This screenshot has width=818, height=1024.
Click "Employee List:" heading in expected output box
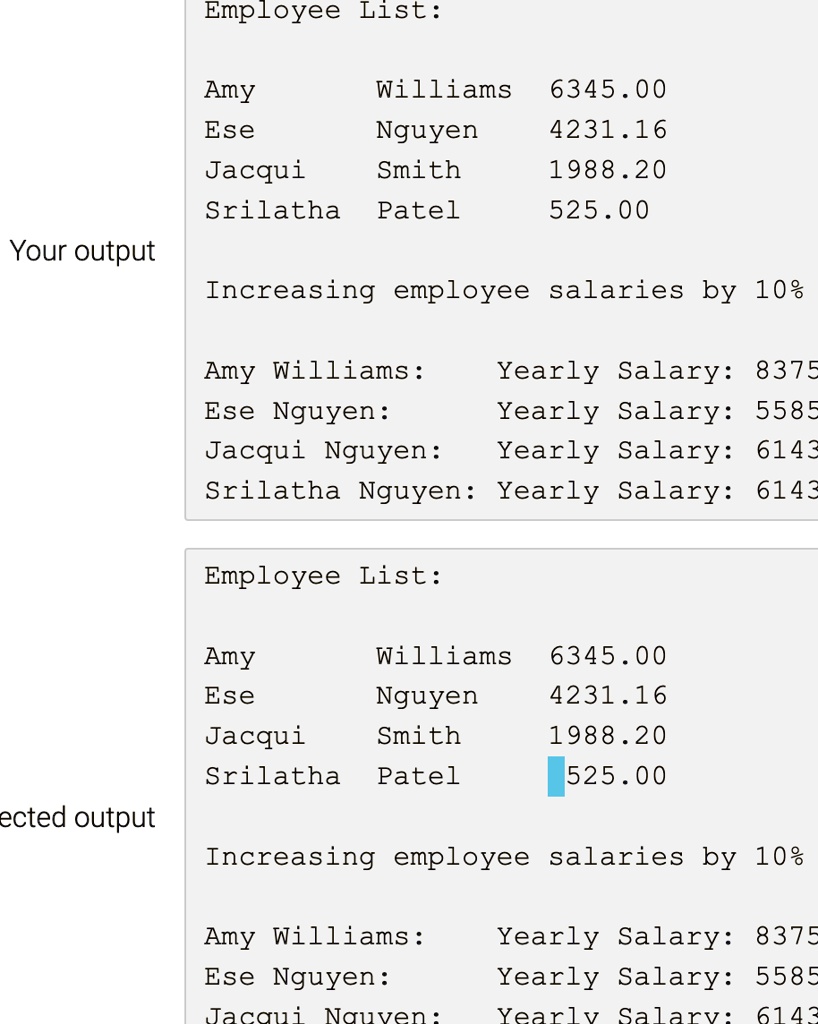[x=324, y=576]
